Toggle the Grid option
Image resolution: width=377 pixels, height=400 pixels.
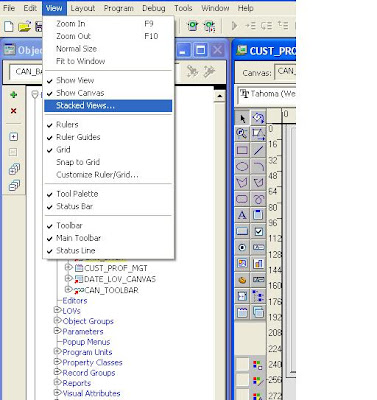[x=108, y=150]
